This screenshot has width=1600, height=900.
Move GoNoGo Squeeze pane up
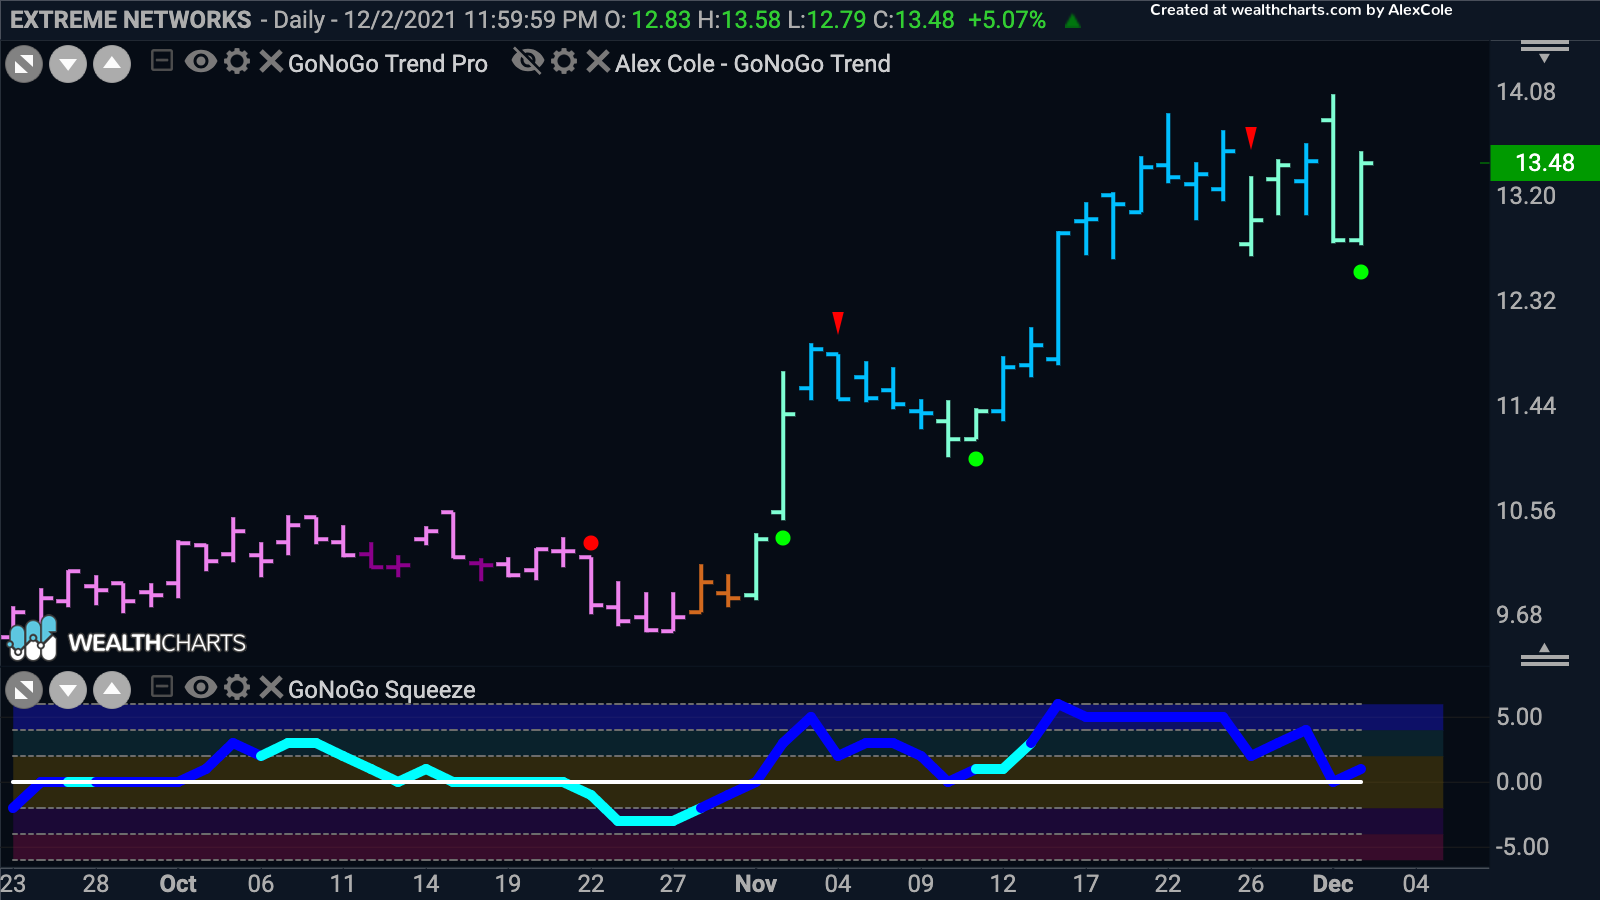(112, 690)
